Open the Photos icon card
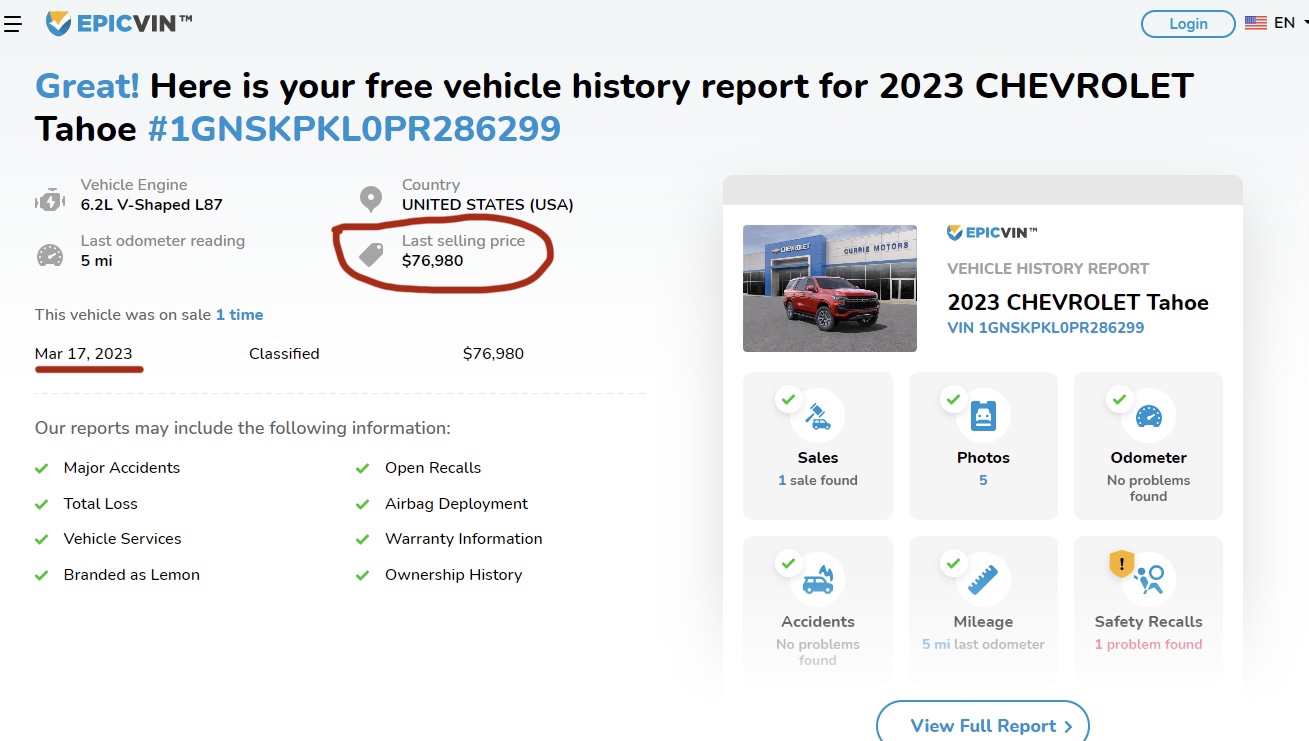The image size is (1309, 741). [x=983, y=446]
